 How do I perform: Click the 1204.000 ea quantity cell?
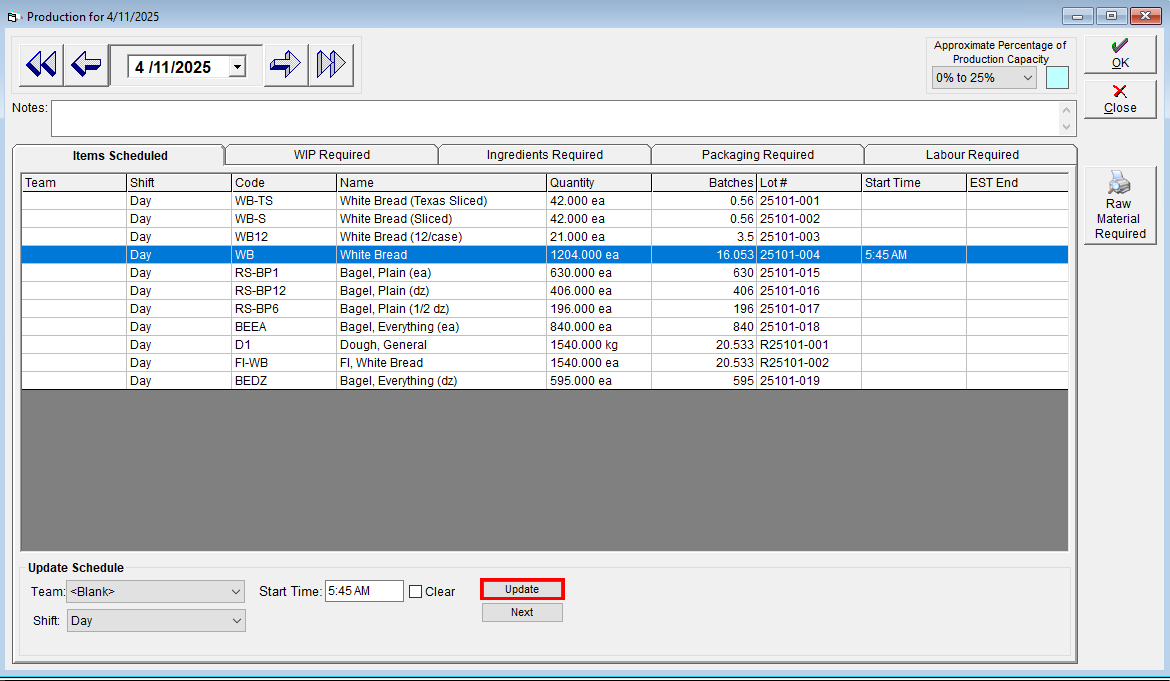coord(599,254)
